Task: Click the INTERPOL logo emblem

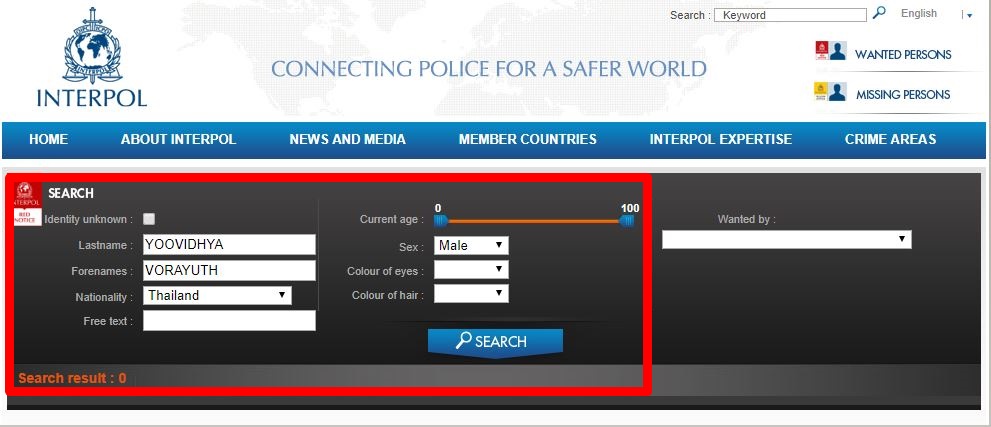Action: pyautogui.click(x=92, y=45)
